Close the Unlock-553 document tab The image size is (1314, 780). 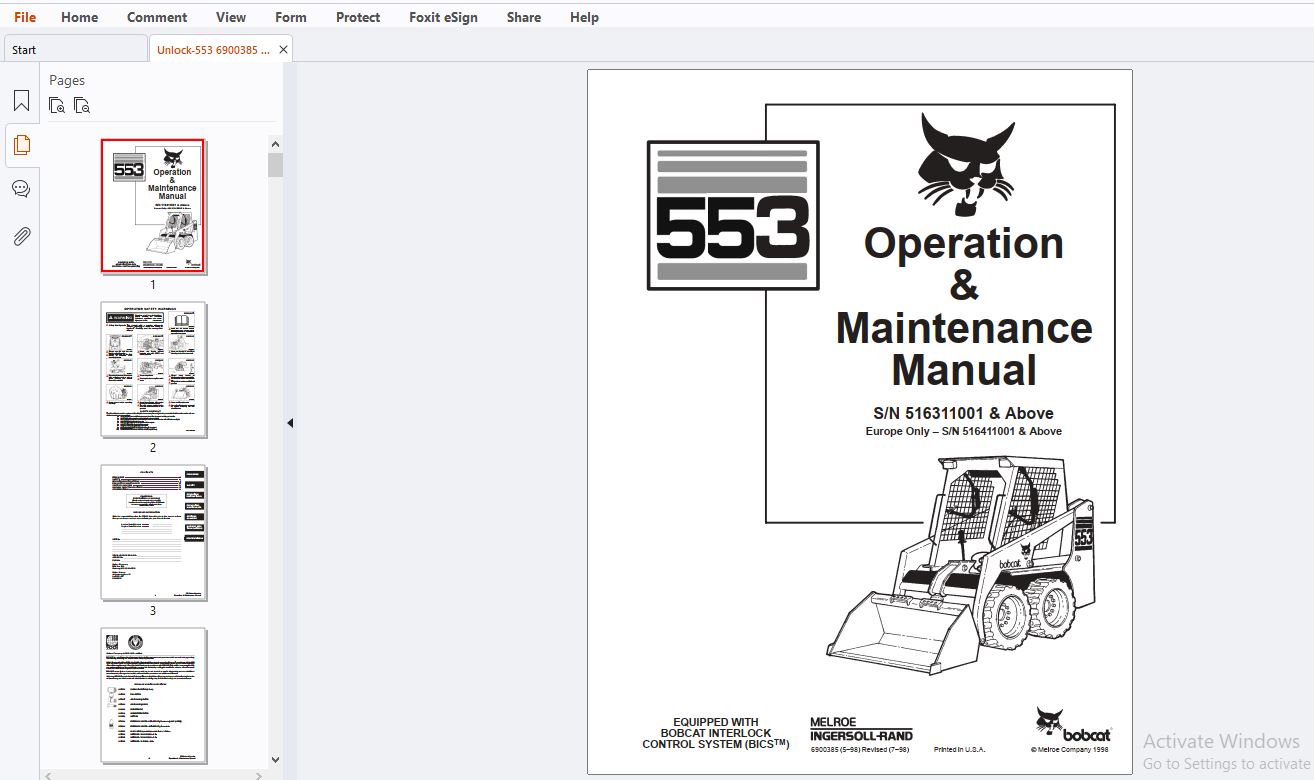click(283, 49)
